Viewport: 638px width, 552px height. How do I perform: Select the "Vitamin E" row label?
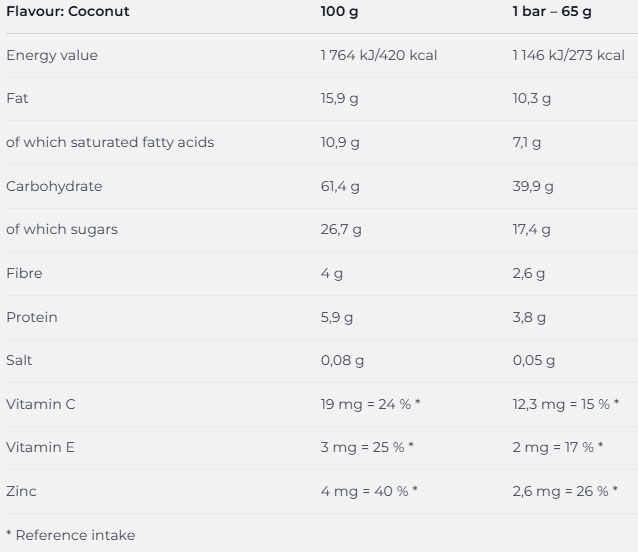[x=40, y=447]
